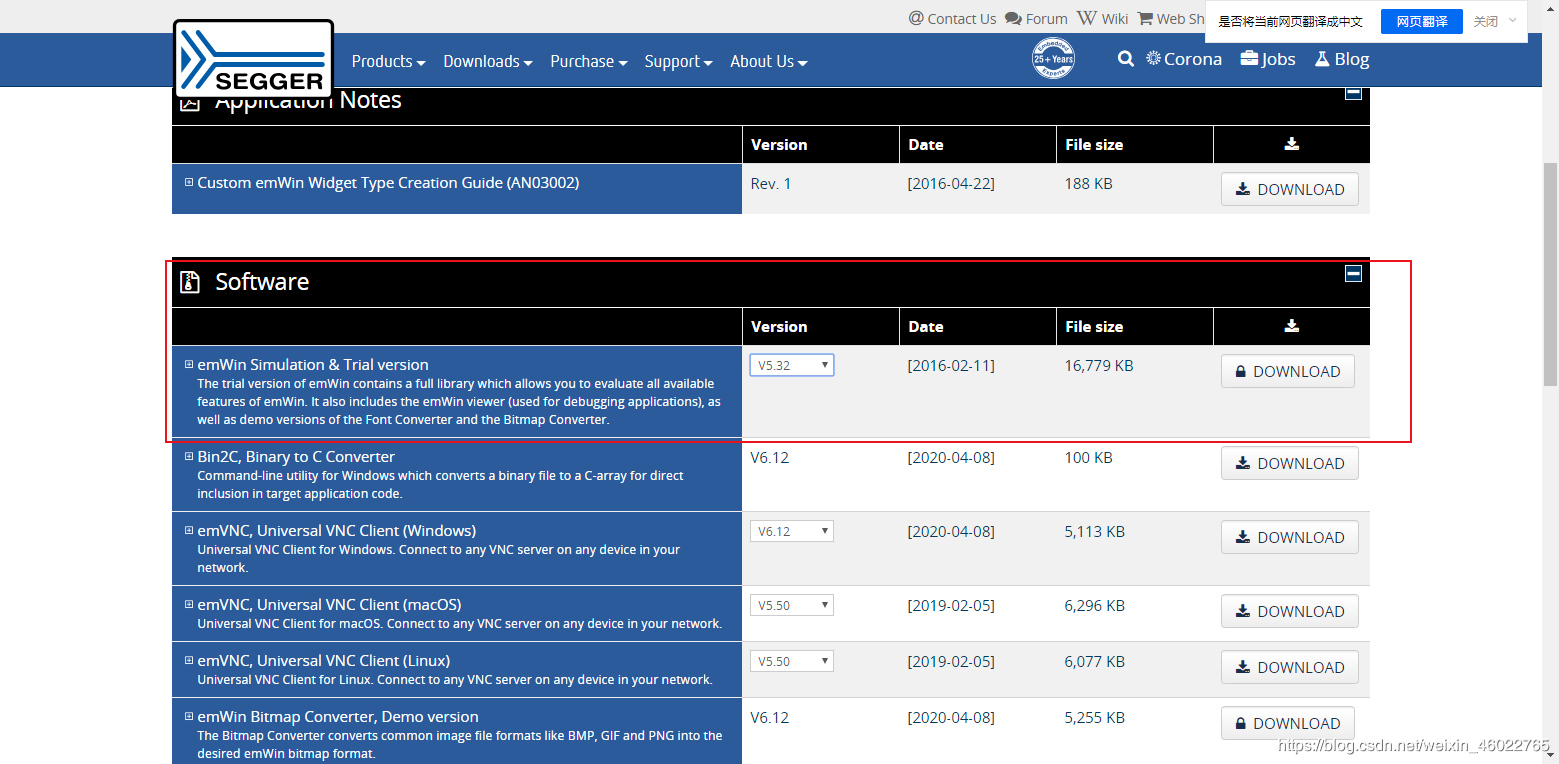
Task: Click 关闭 on the translate prompt
Action: coord(1485,22)
